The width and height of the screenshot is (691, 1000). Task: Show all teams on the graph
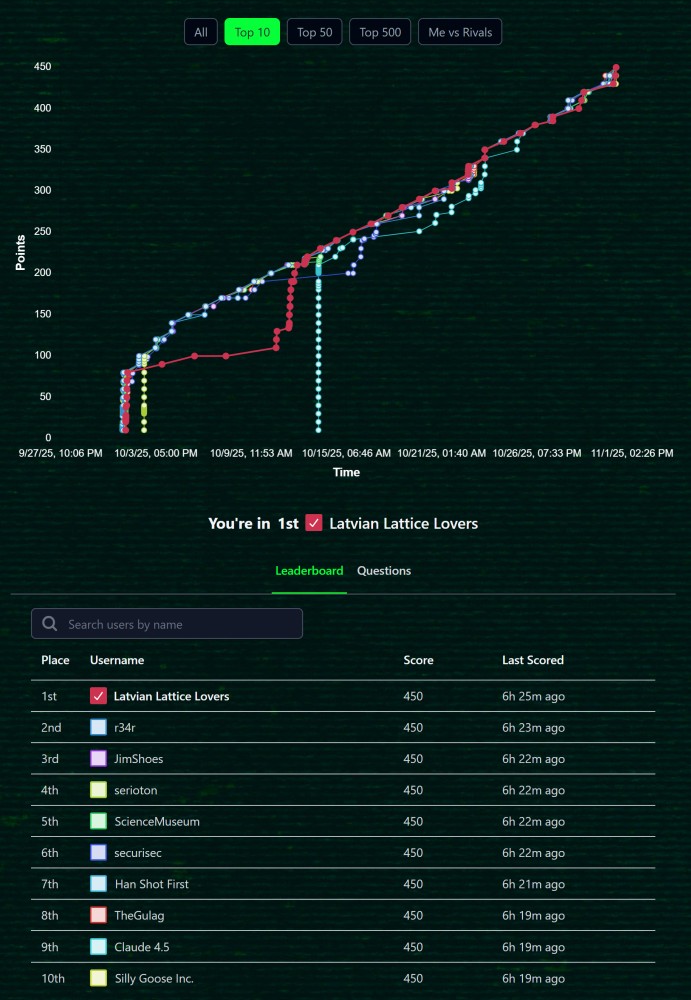pyautogui.click(x=201, y=32)
